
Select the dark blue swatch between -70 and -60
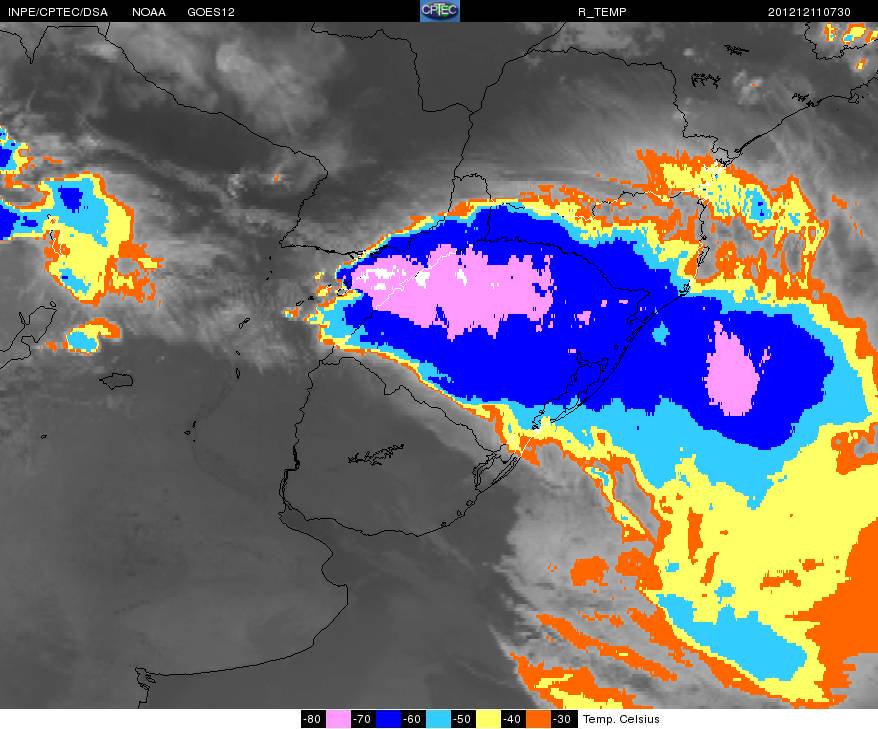[387, 719]
